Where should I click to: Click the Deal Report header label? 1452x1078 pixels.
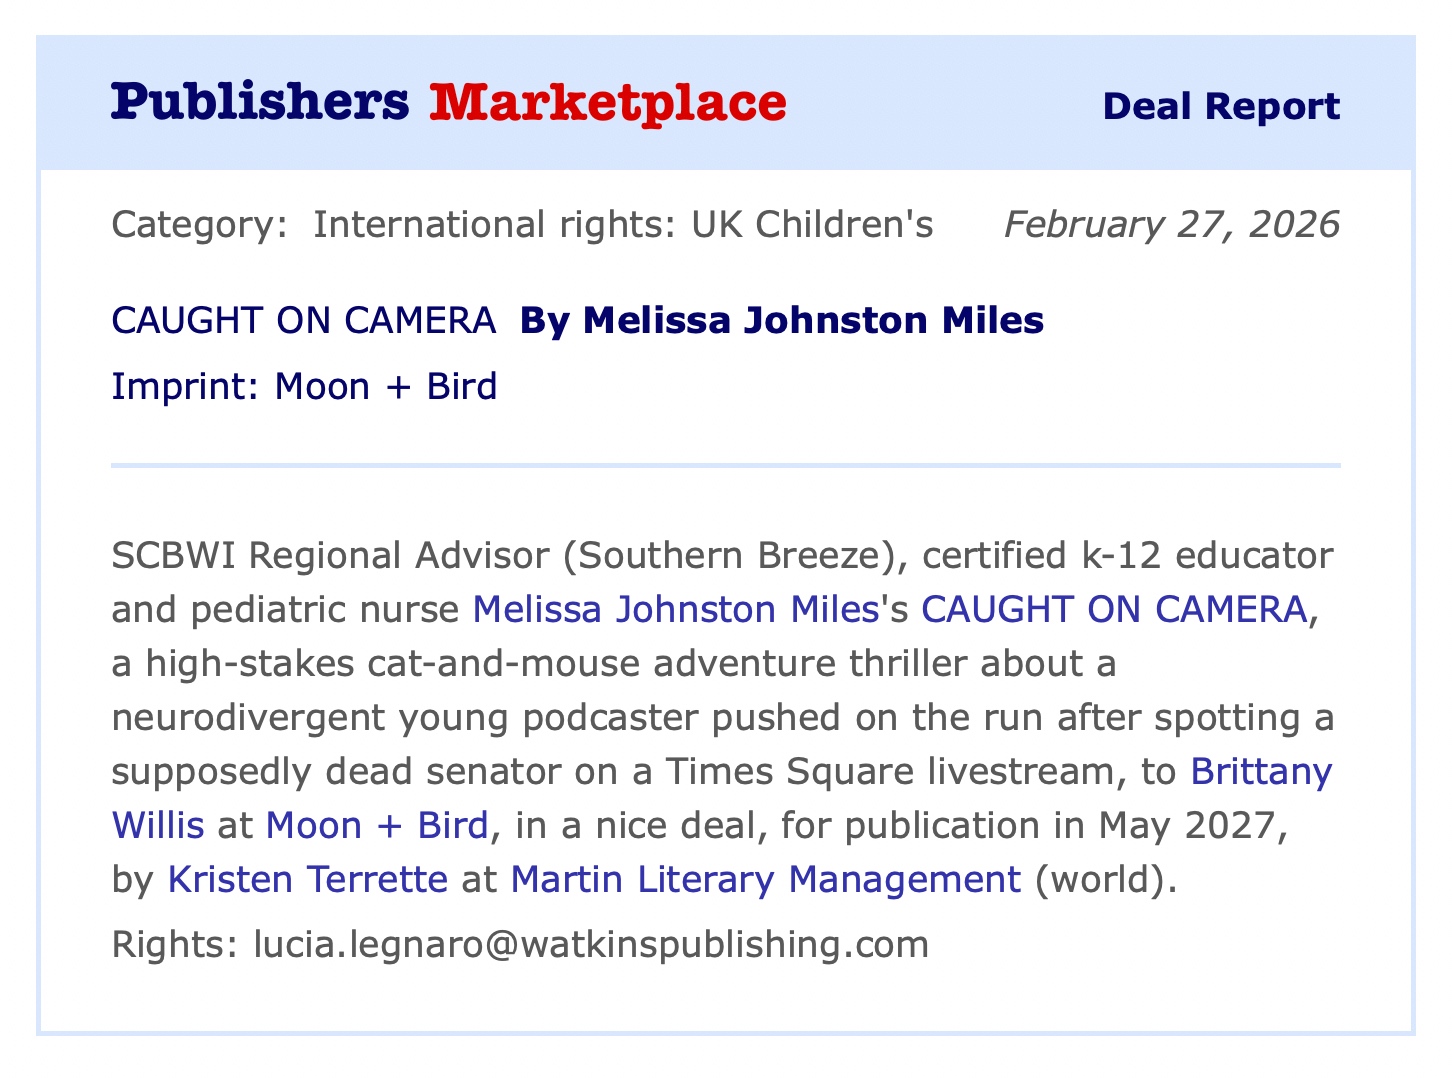pyautogui.click(x=1220, y=106)
